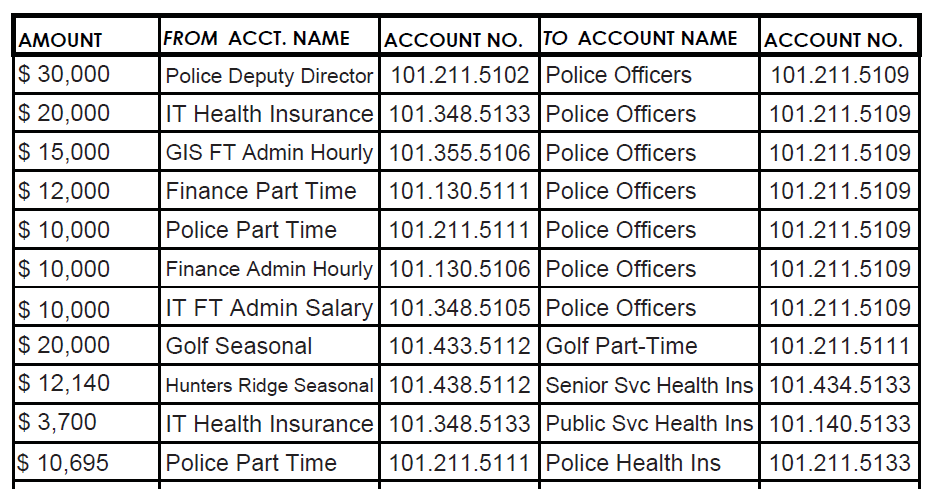
Task: Click the AMOUNT column header
Action: (61, 40)
